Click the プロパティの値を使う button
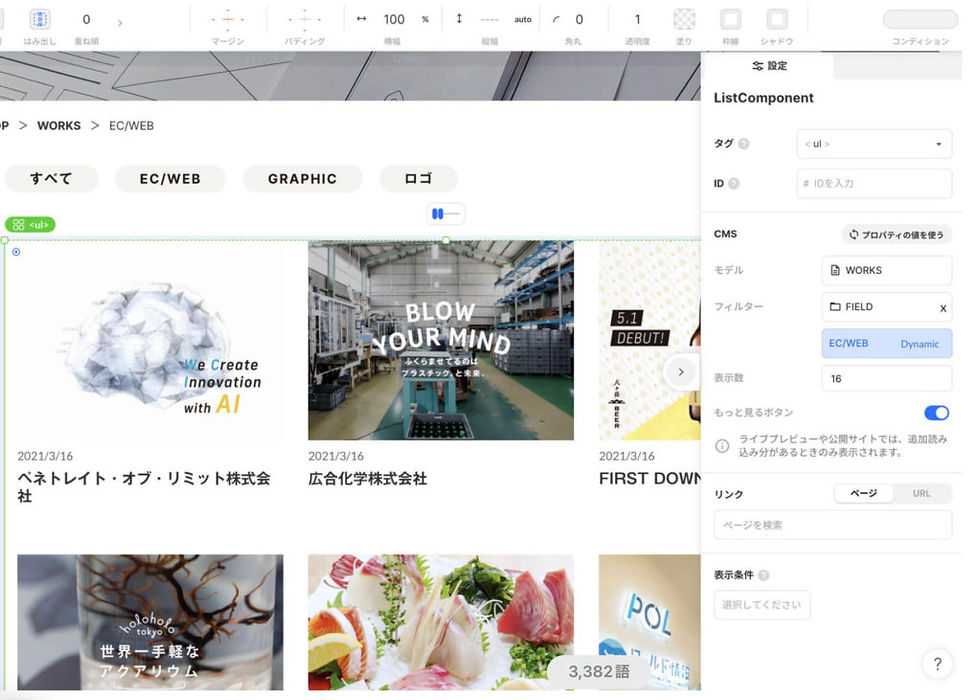980x700 pixels. pos(896,234)
